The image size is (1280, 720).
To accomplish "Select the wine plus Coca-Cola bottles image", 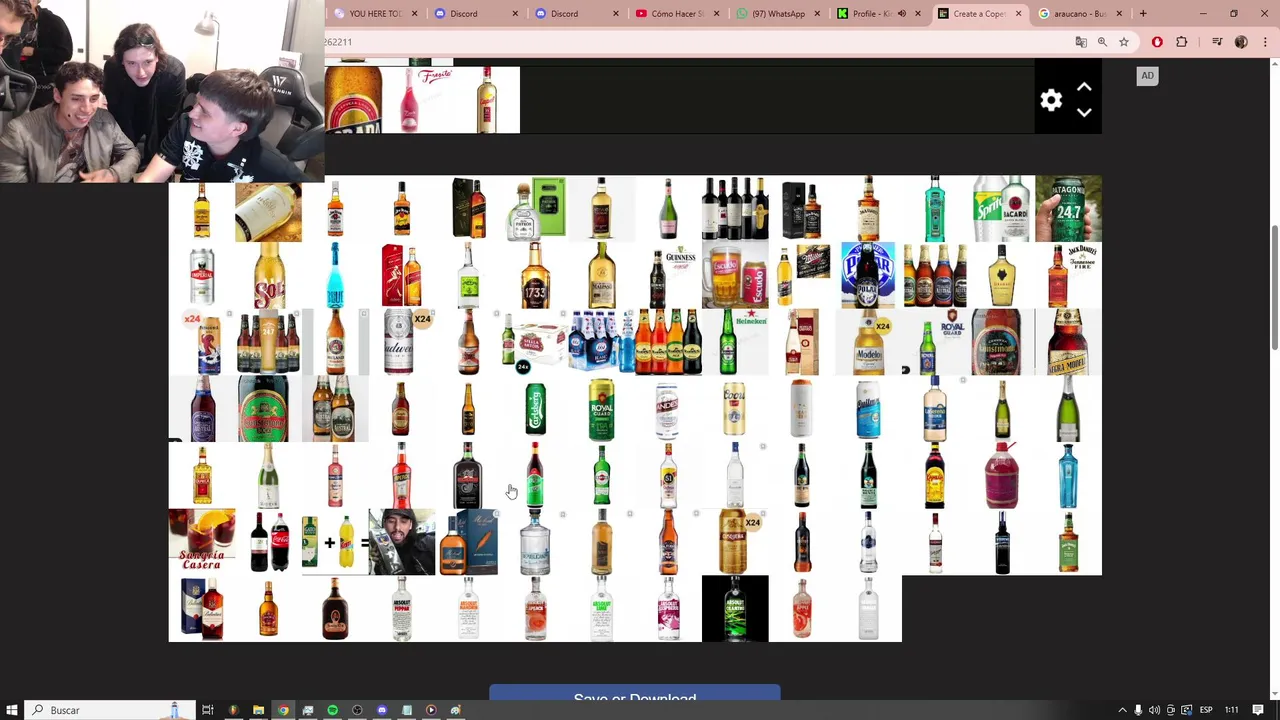I will [x=268, y=542].
